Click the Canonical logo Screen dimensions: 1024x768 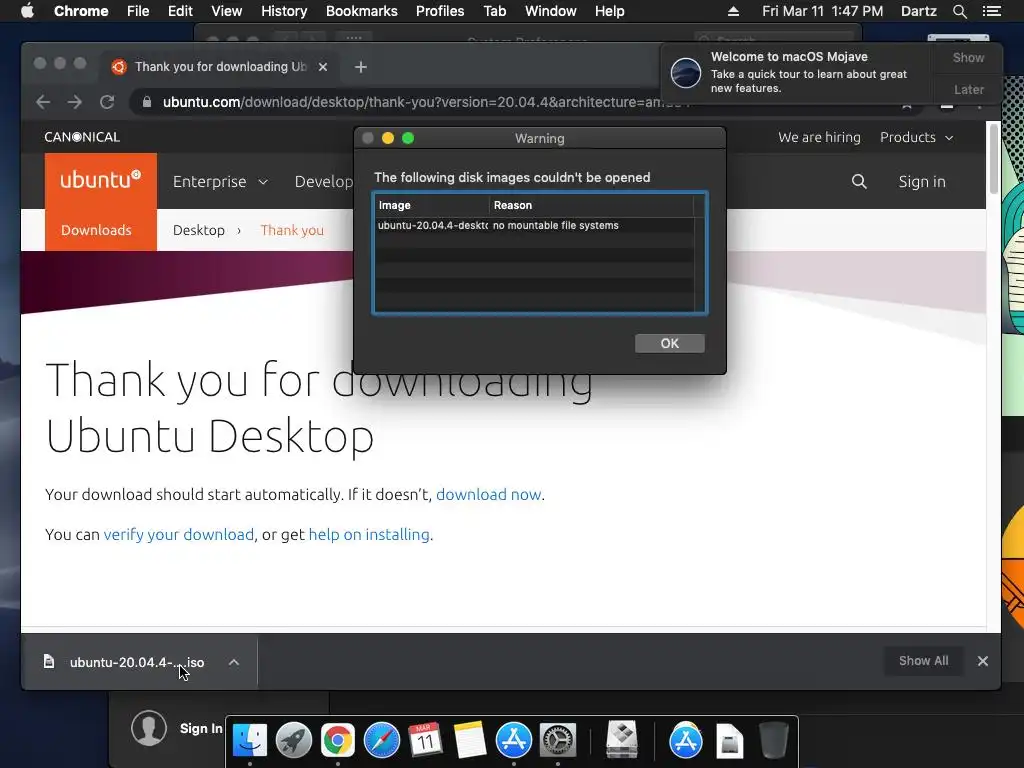click(x=82, y=137)
